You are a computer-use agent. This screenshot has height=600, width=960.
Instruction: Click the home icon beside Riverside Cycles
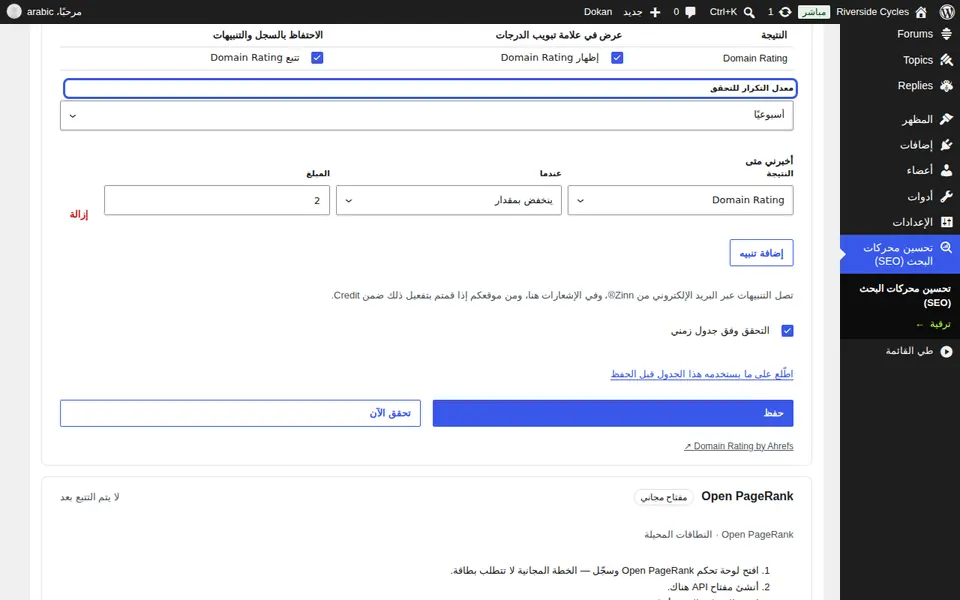[x=921, y=12]
